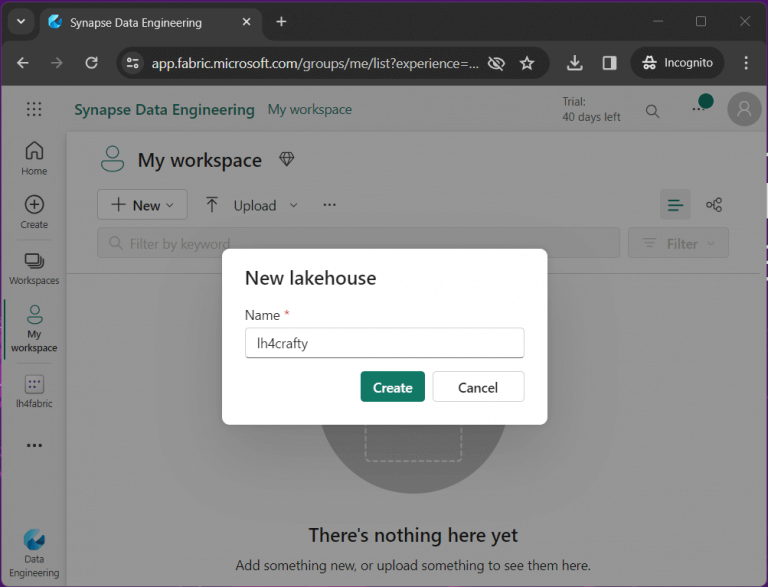Open lh4fabric lakehouse from the sidebar
The image size is (768, 587).
tap(34, 390)
